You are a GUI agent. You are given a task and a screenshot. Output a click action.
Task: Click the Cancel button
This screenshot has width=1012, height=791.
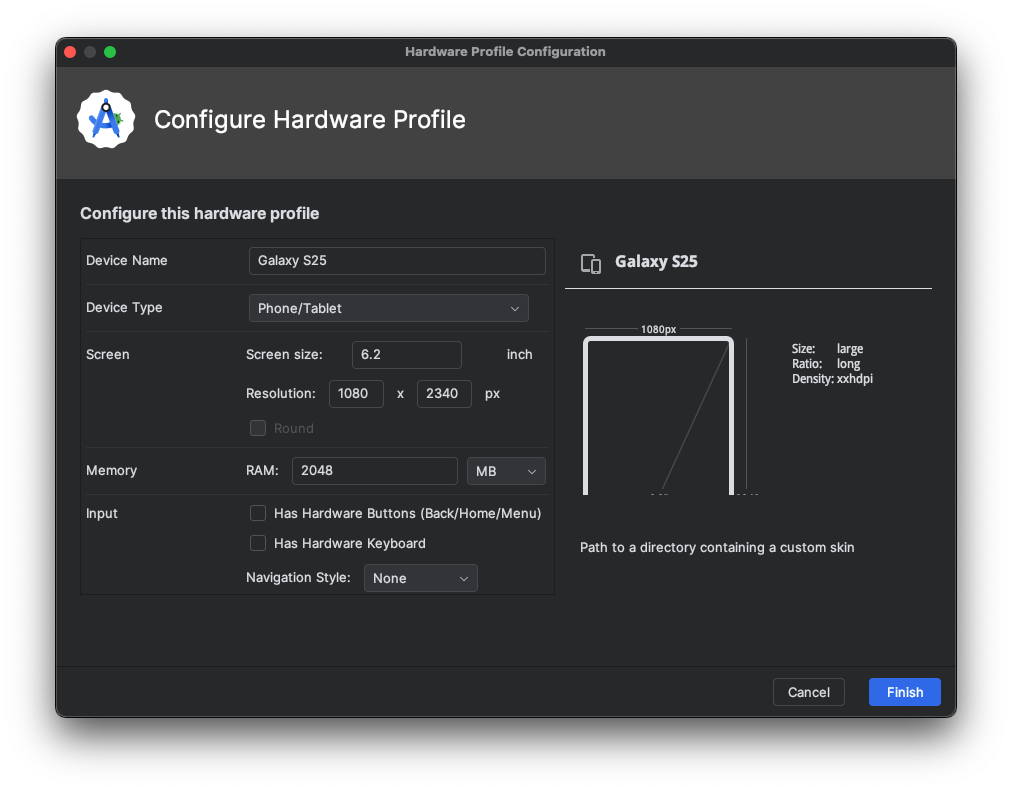pyautogui.click(x=809, y=692)
